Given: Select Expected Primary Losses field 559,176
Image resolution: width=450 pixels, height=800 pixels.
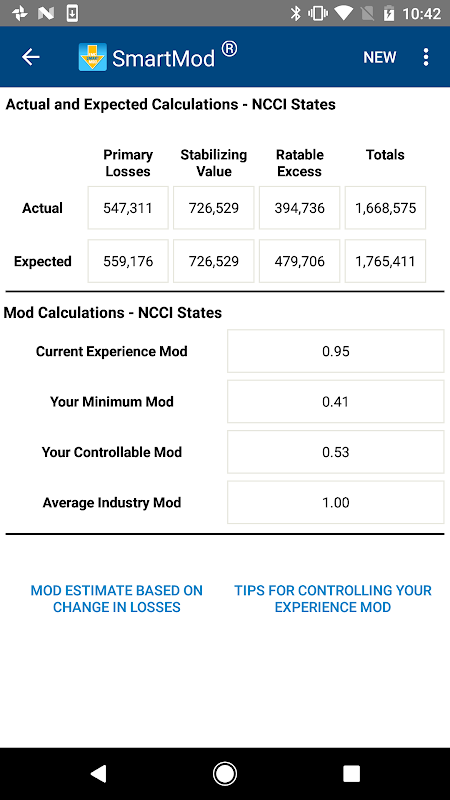Looking at the screenshot, I should 128,261.
